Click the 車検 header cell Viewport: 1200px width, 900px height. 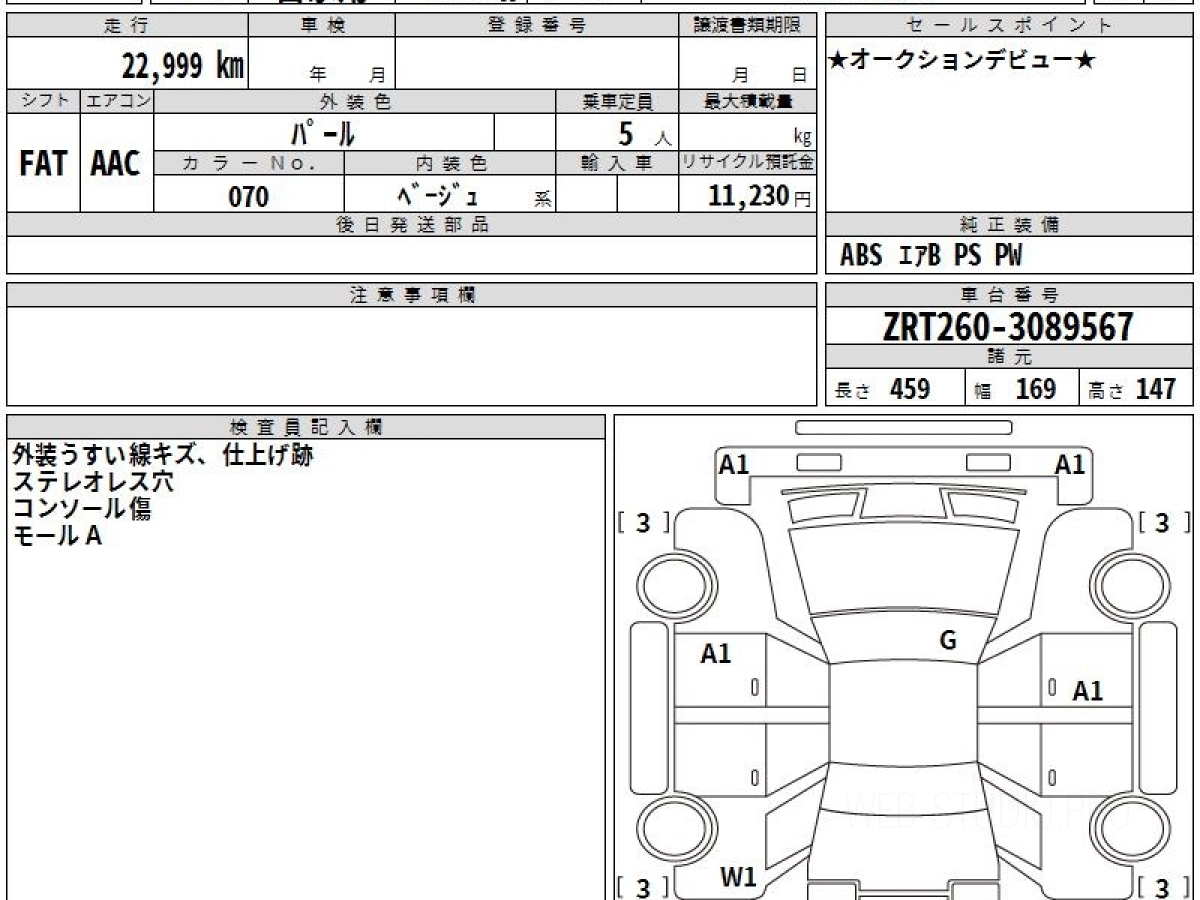321,26
